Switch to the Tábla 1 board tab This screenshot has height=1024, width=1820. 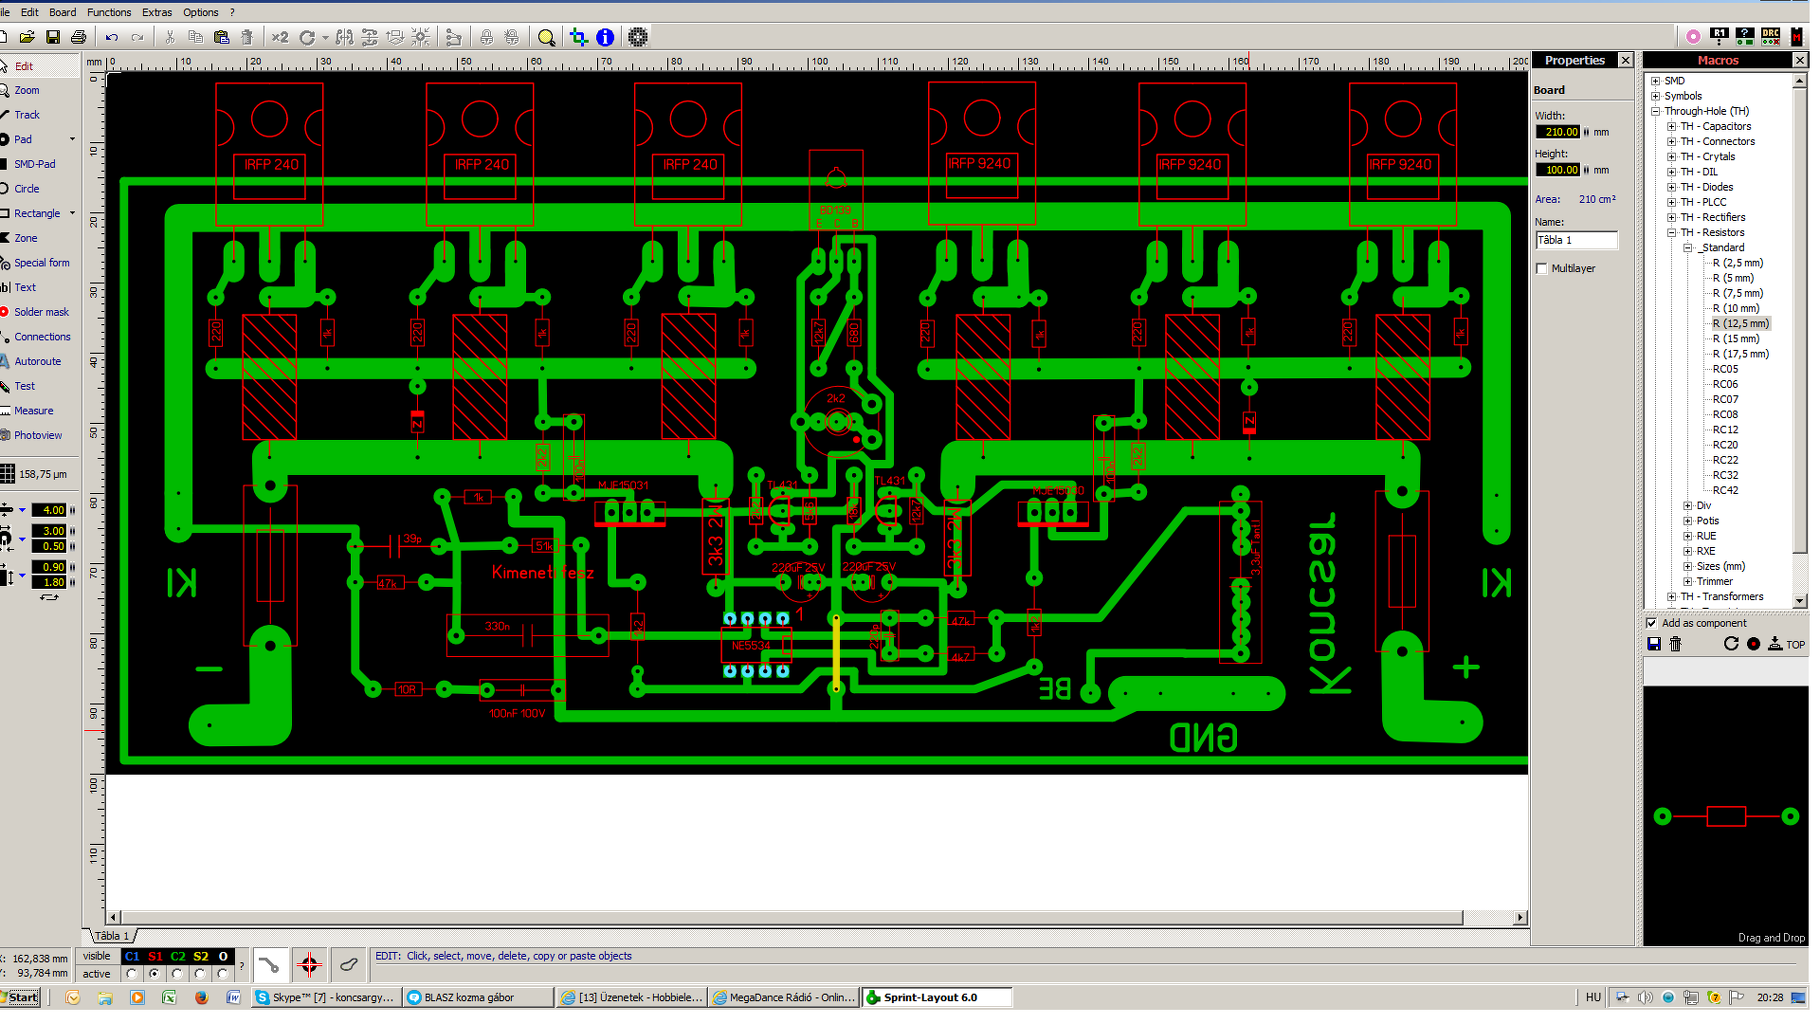coord(112,937)
